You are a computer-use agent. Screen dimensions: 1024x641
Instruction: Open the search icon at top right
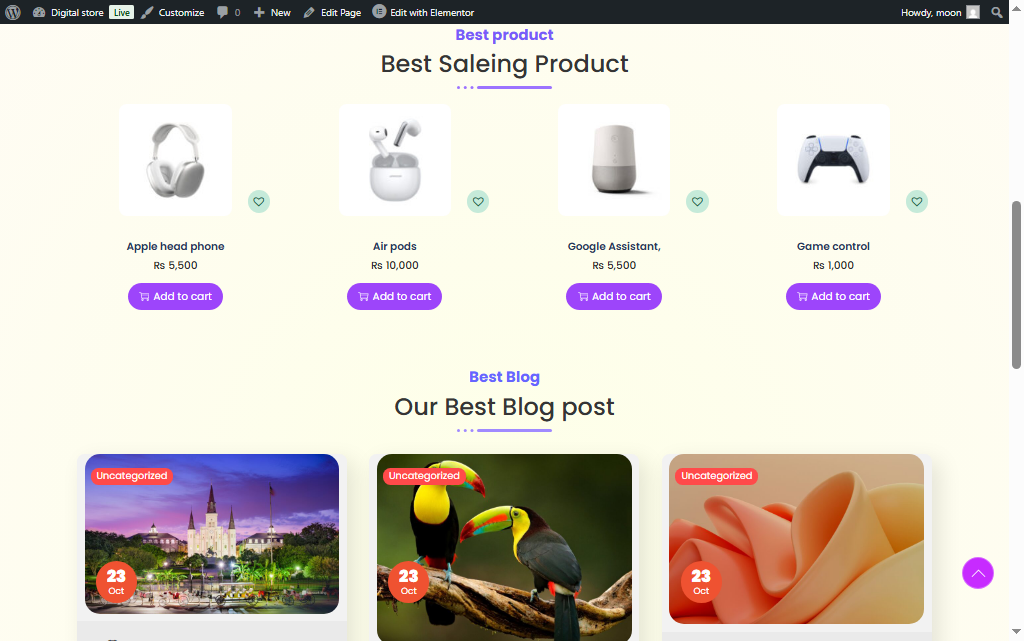[x=997, y=12]
